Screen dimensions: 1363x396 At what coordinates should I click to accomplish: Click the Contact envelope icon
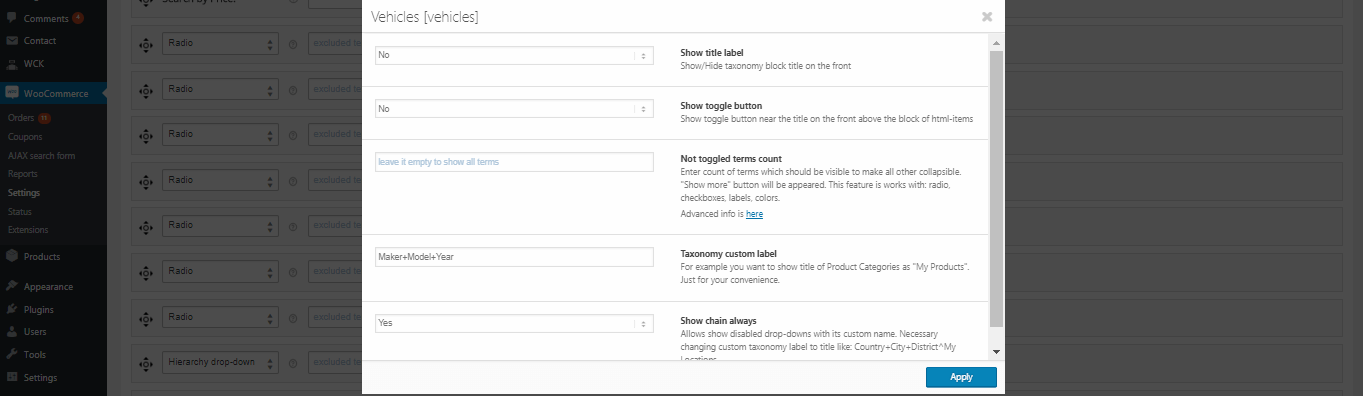pos(12,41)
